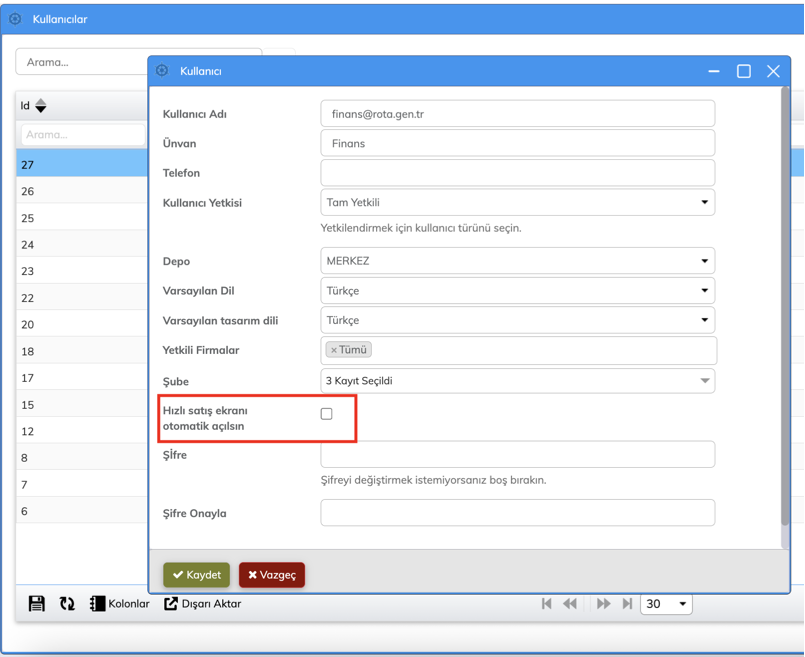This screenshot has width=805, height=657.
Task: Open the Kullanıcı Yetkisi dropdown
Action: pyautogui.click(x=517, y=202)
